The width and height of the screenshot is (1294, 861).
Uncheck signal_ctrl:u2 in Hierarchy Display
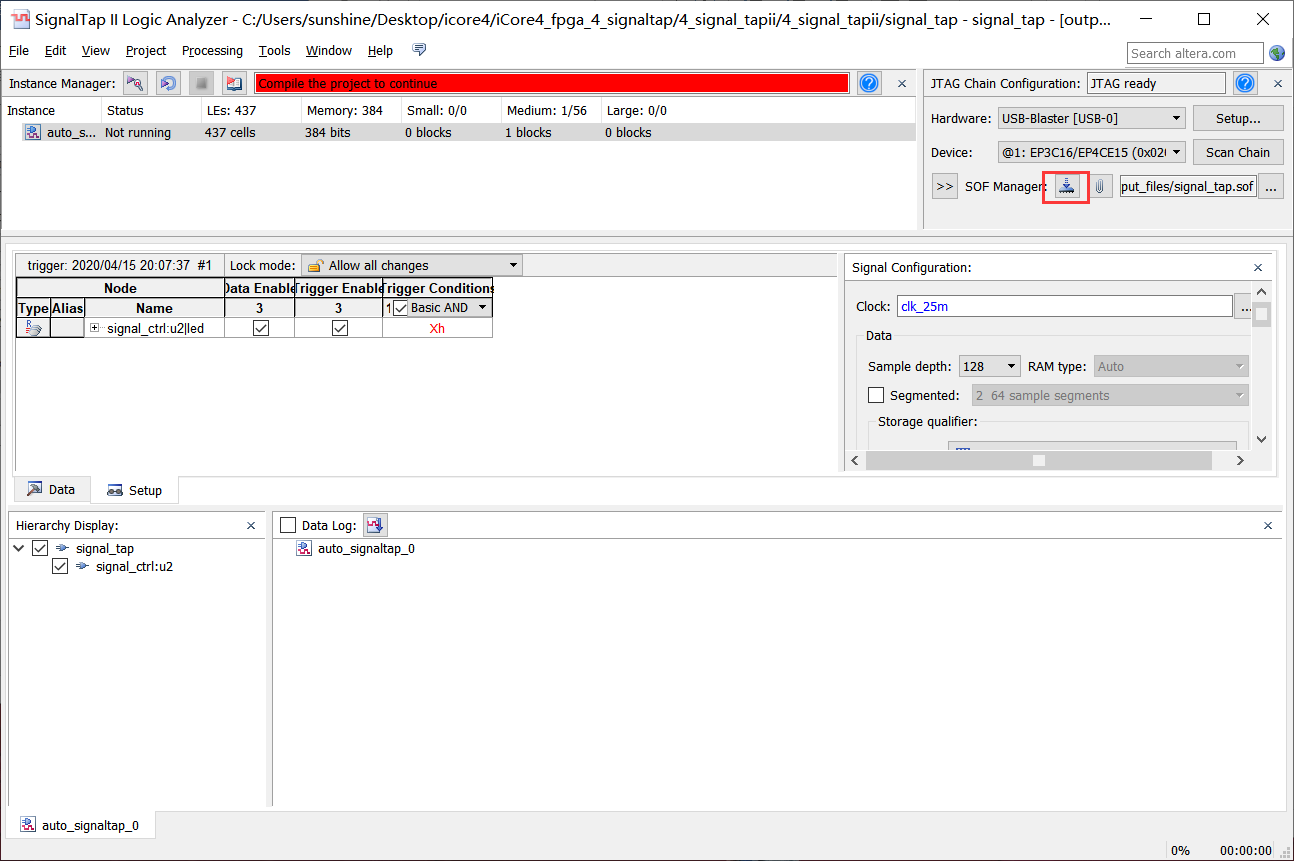[60, 567]
